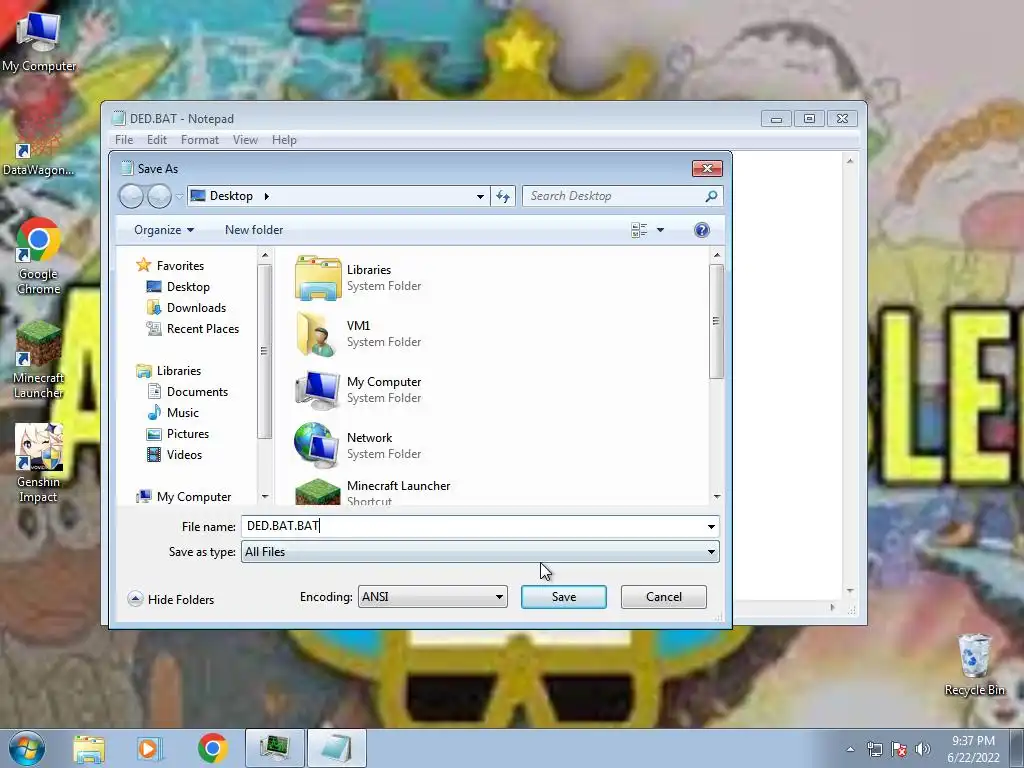This screenshot has height=768, width=1024.
Task: Open Google Chrome desktop shortcut
Action: [x=39, y=256]
